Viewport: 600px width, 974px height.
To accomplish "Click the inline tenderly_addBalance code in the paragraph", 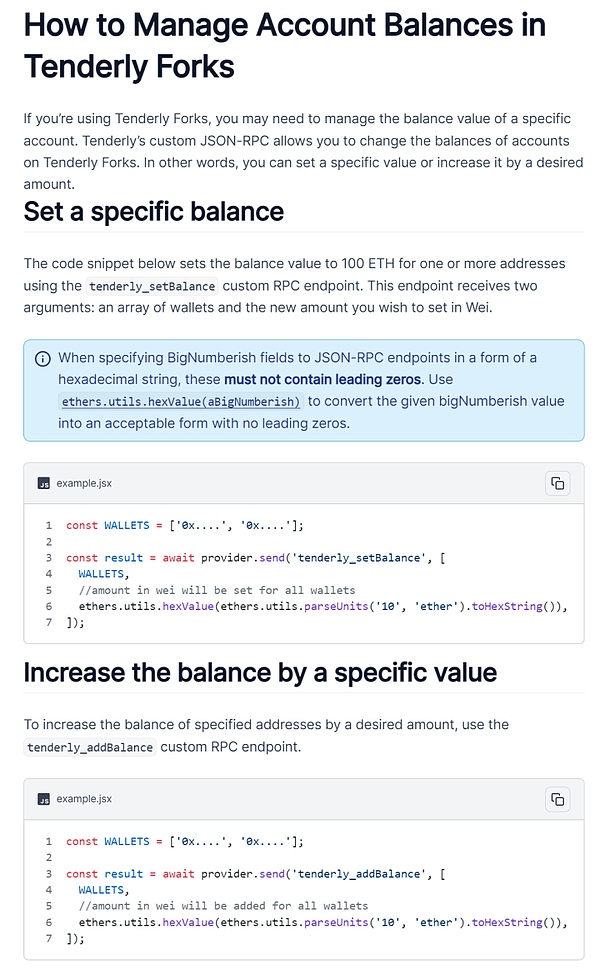I will [x=91, y=747].
